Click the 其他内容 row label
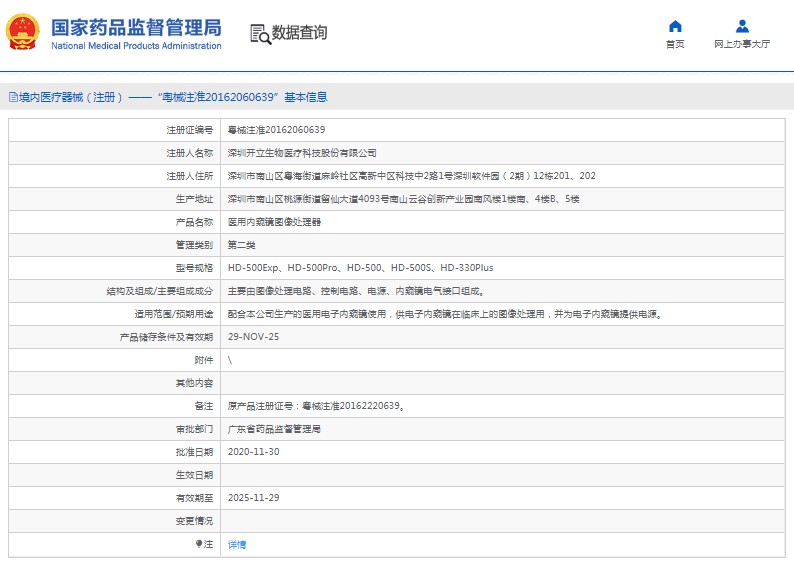This screenshot has width=794, height=564. [x=194, y=383]
